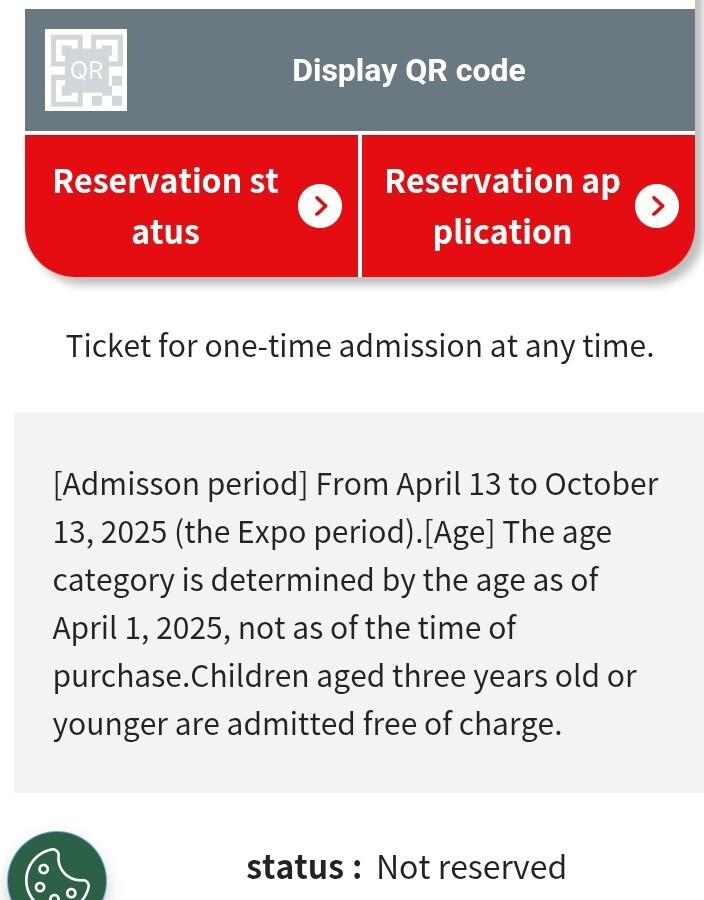This screenshot has width=704, height=900.
Task: Open the Reservation status page
Action: tap(166, 206)
